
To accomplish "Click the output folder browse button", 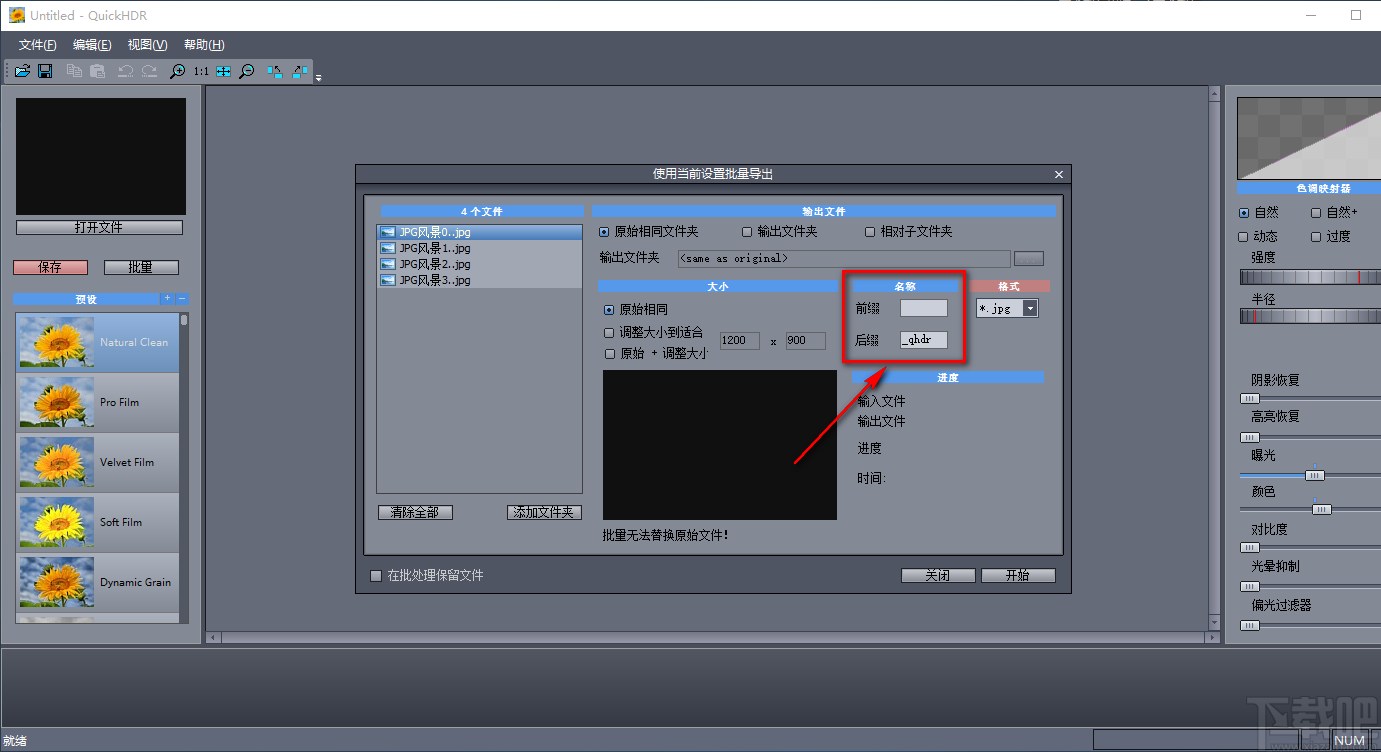I will [x=1028, y=258].
